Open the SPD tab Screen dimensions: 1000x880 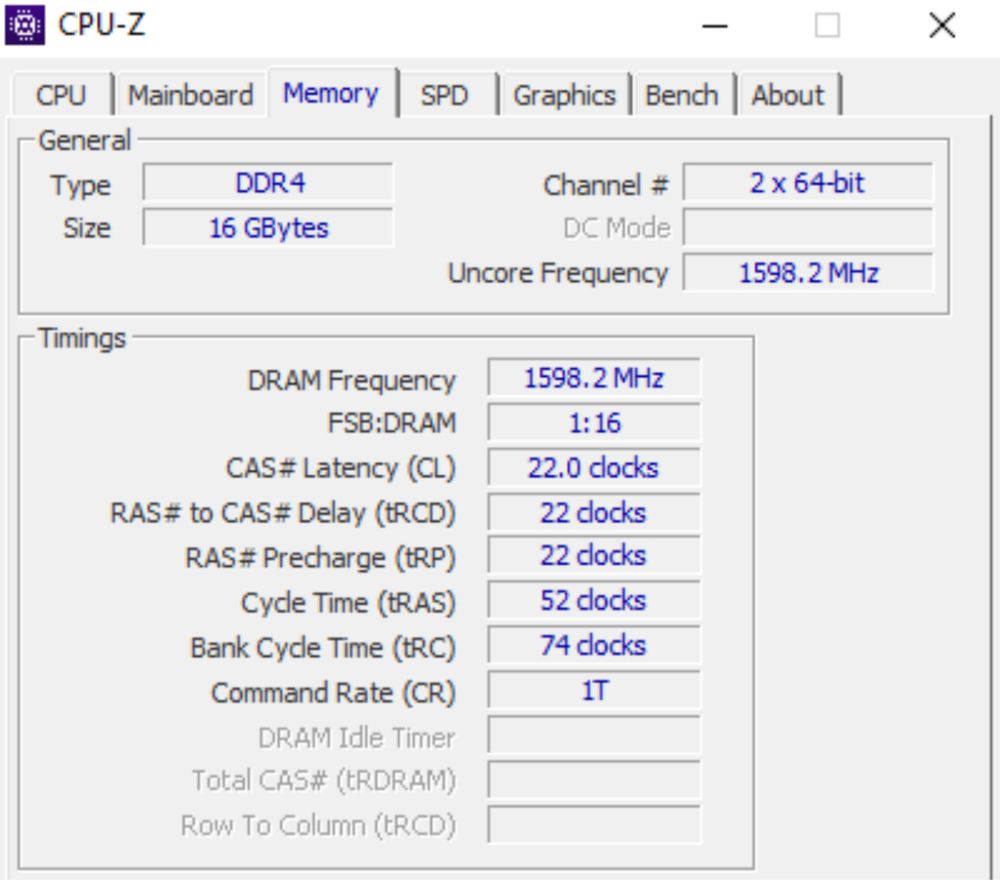click(x=445, y=95)
